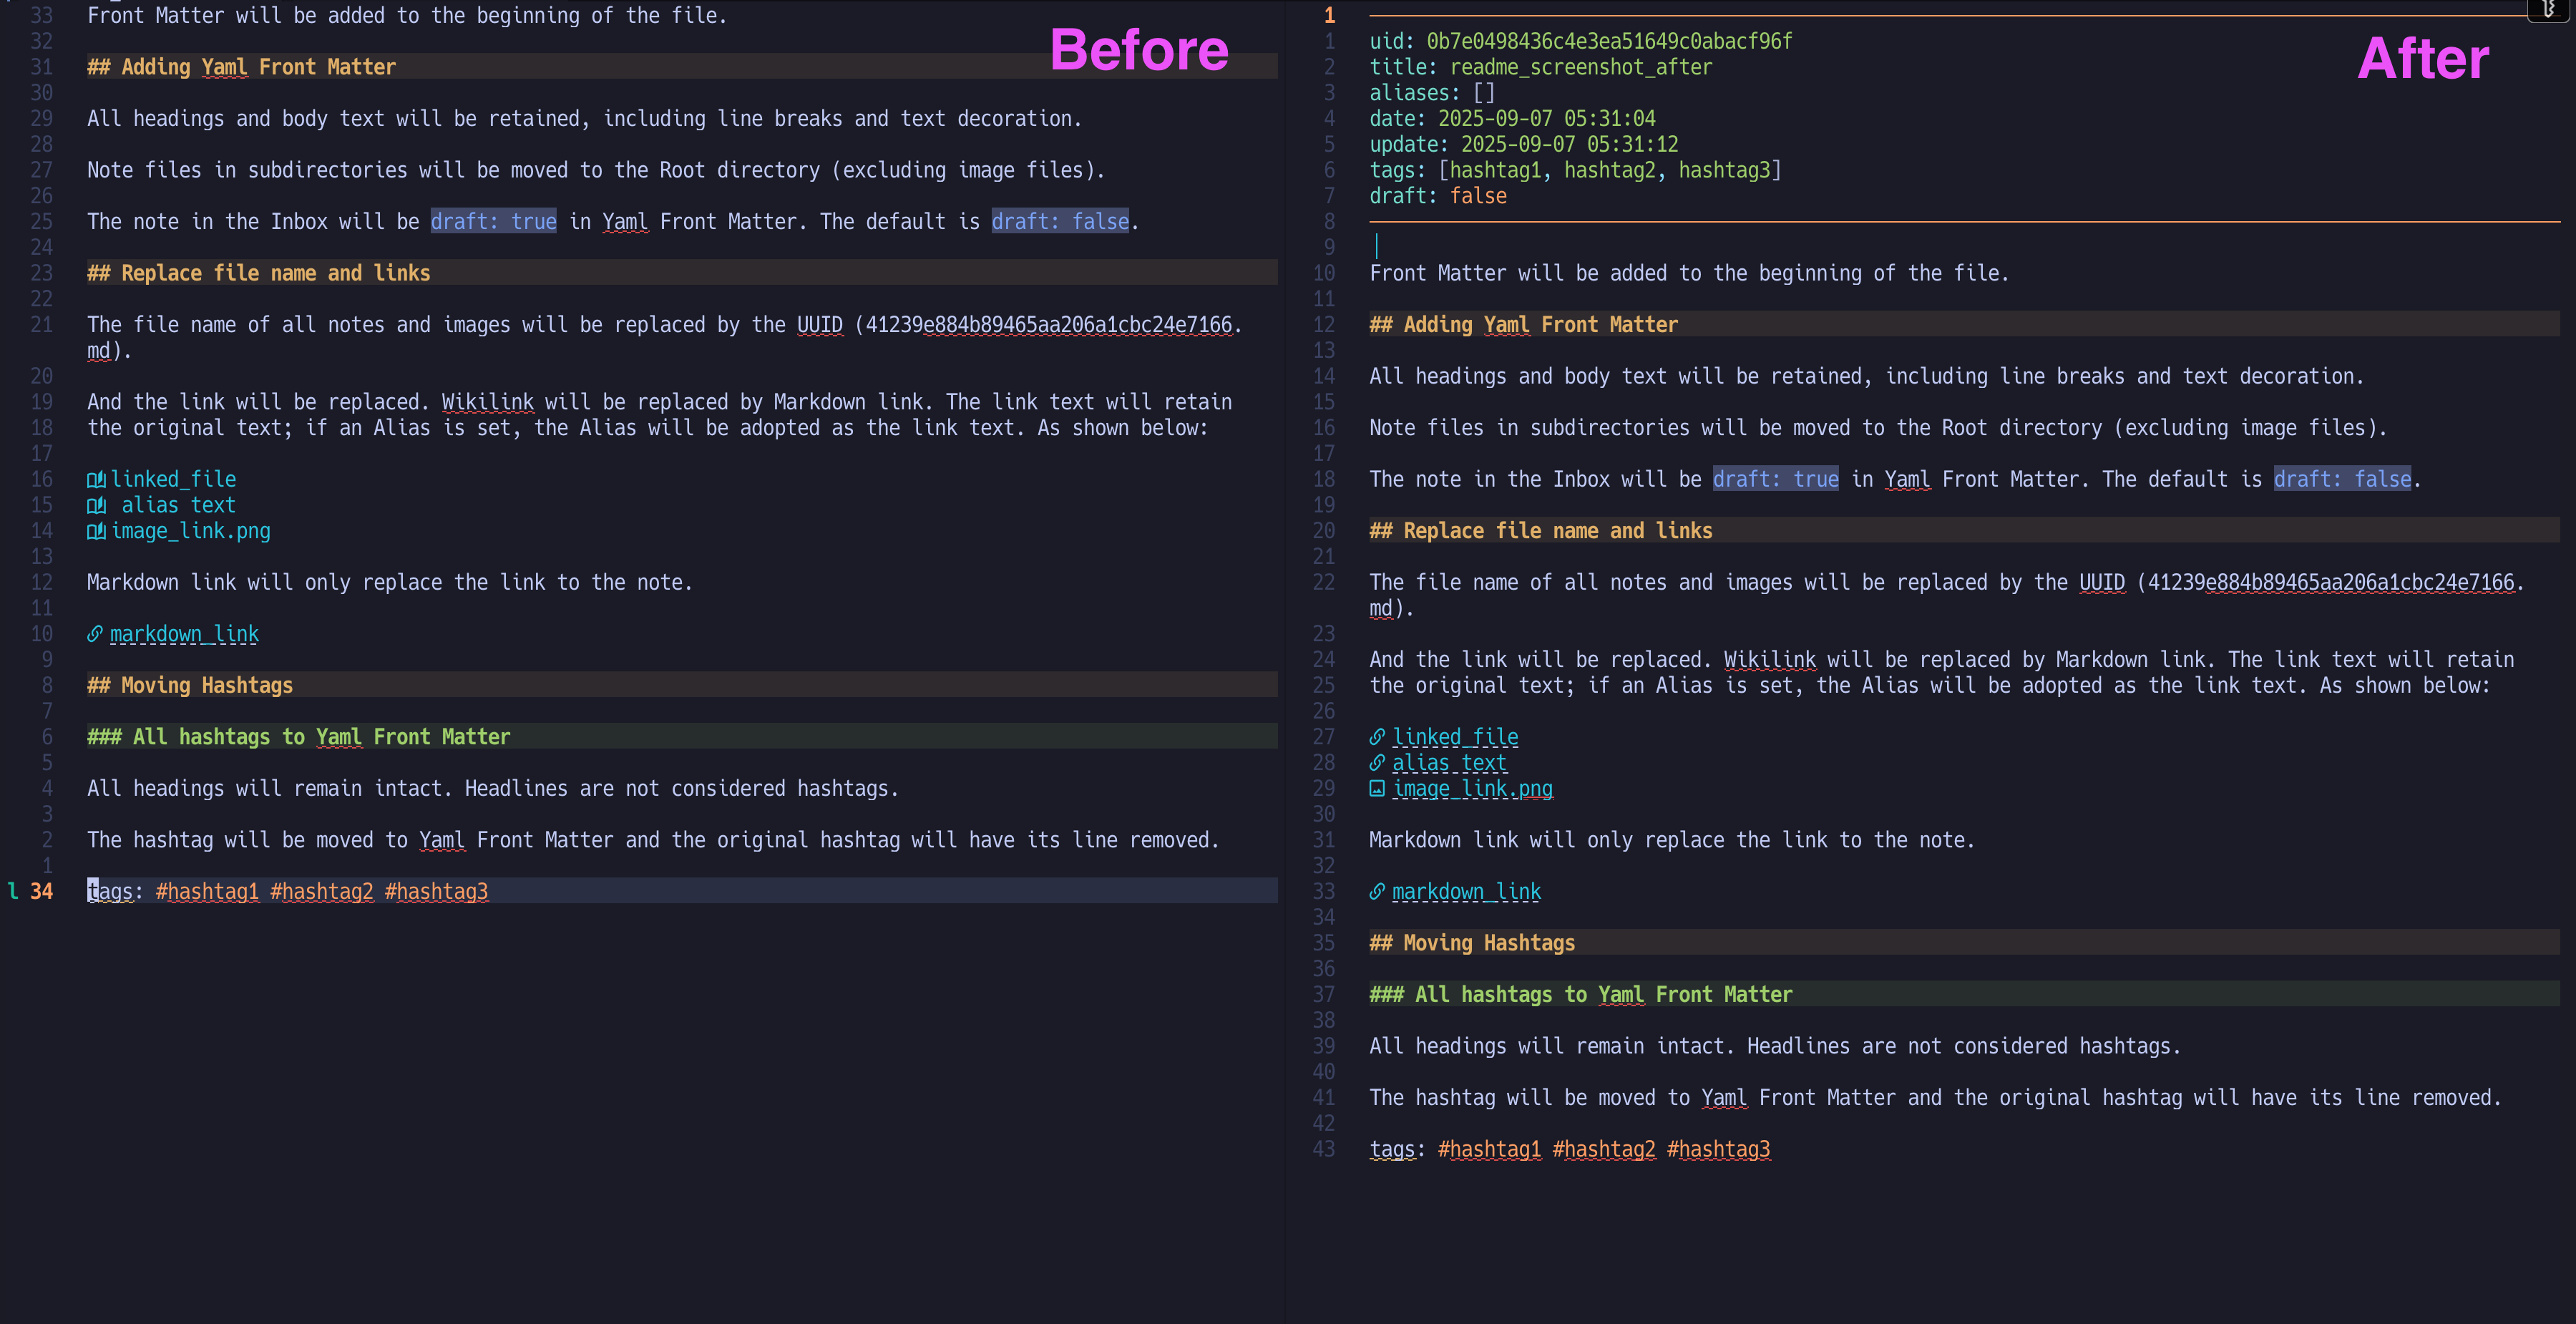Image resolution: width=2576 pixels, height=1324 pixels.
Task: Click the wiki icon beside linked_file
Action: [96, 480]
